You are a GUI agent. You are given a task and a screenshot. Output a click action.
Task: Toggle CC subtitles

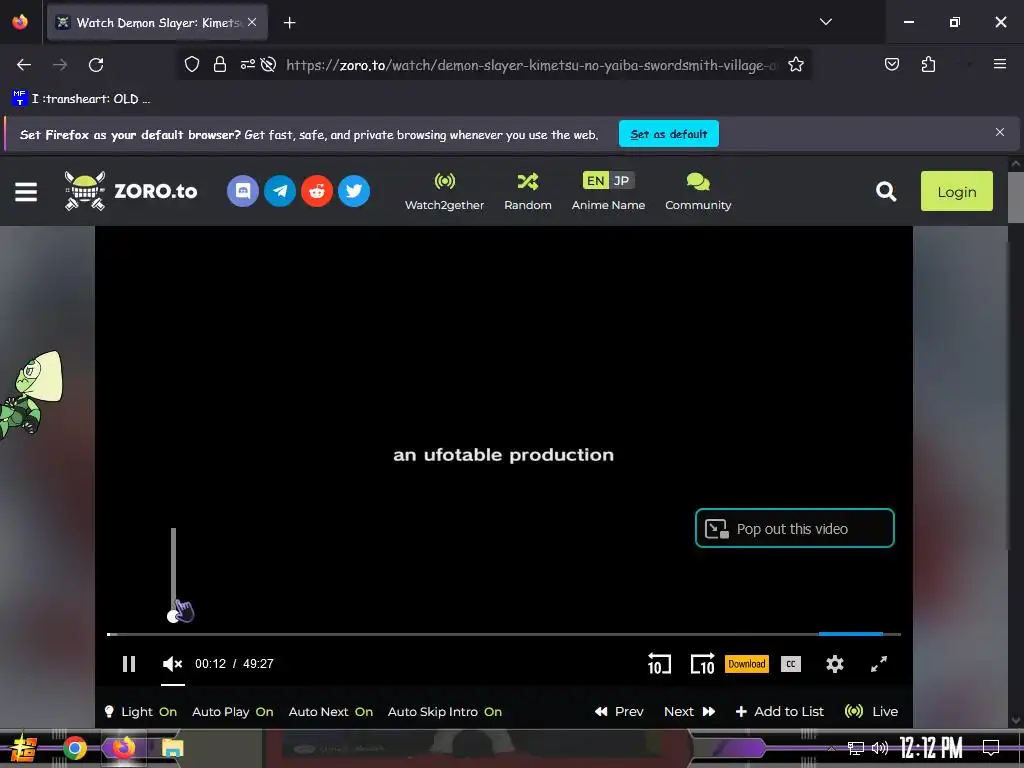pyautogui.click(x=791, y=664)
